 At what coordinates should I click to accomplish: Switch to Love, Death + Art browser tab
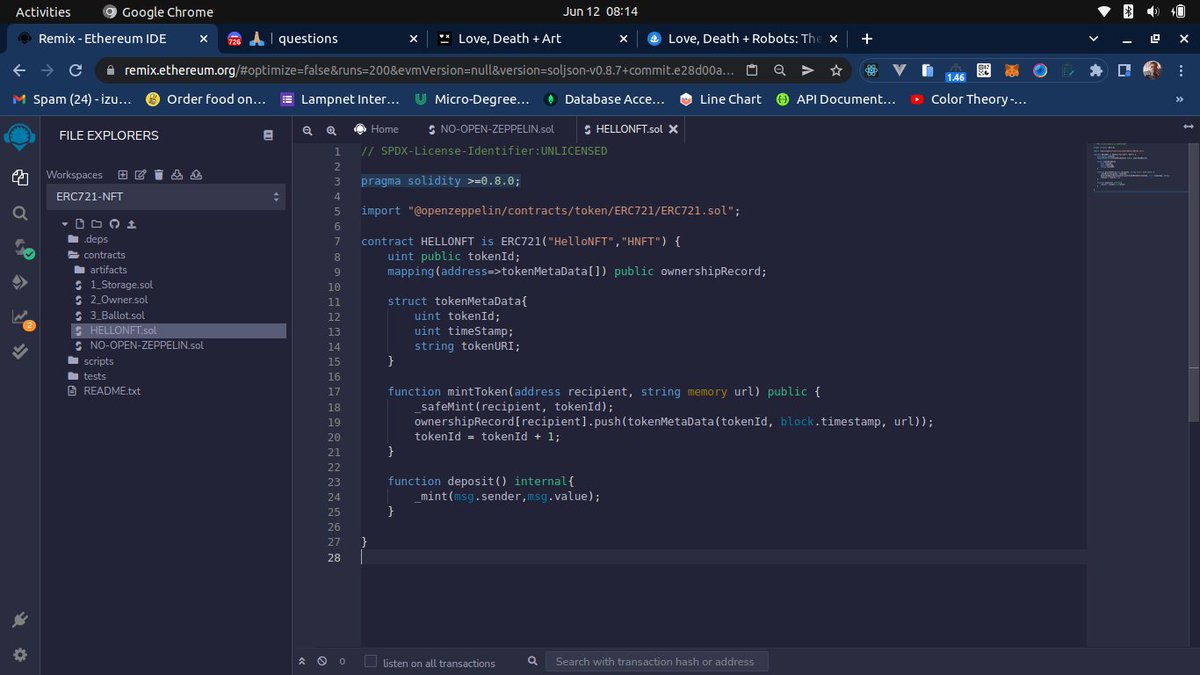pos(533,39)
